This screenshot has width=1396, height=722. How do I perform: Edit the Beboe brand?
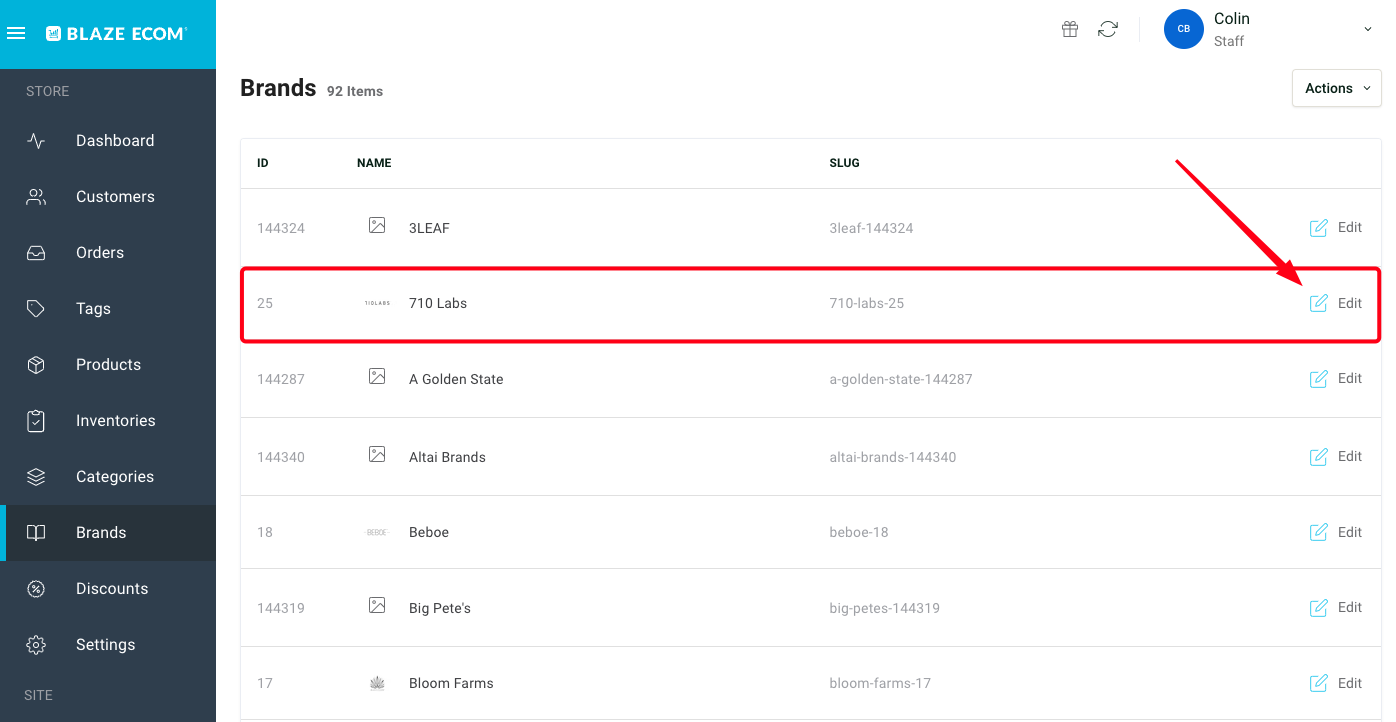[x=1336, y=532]
